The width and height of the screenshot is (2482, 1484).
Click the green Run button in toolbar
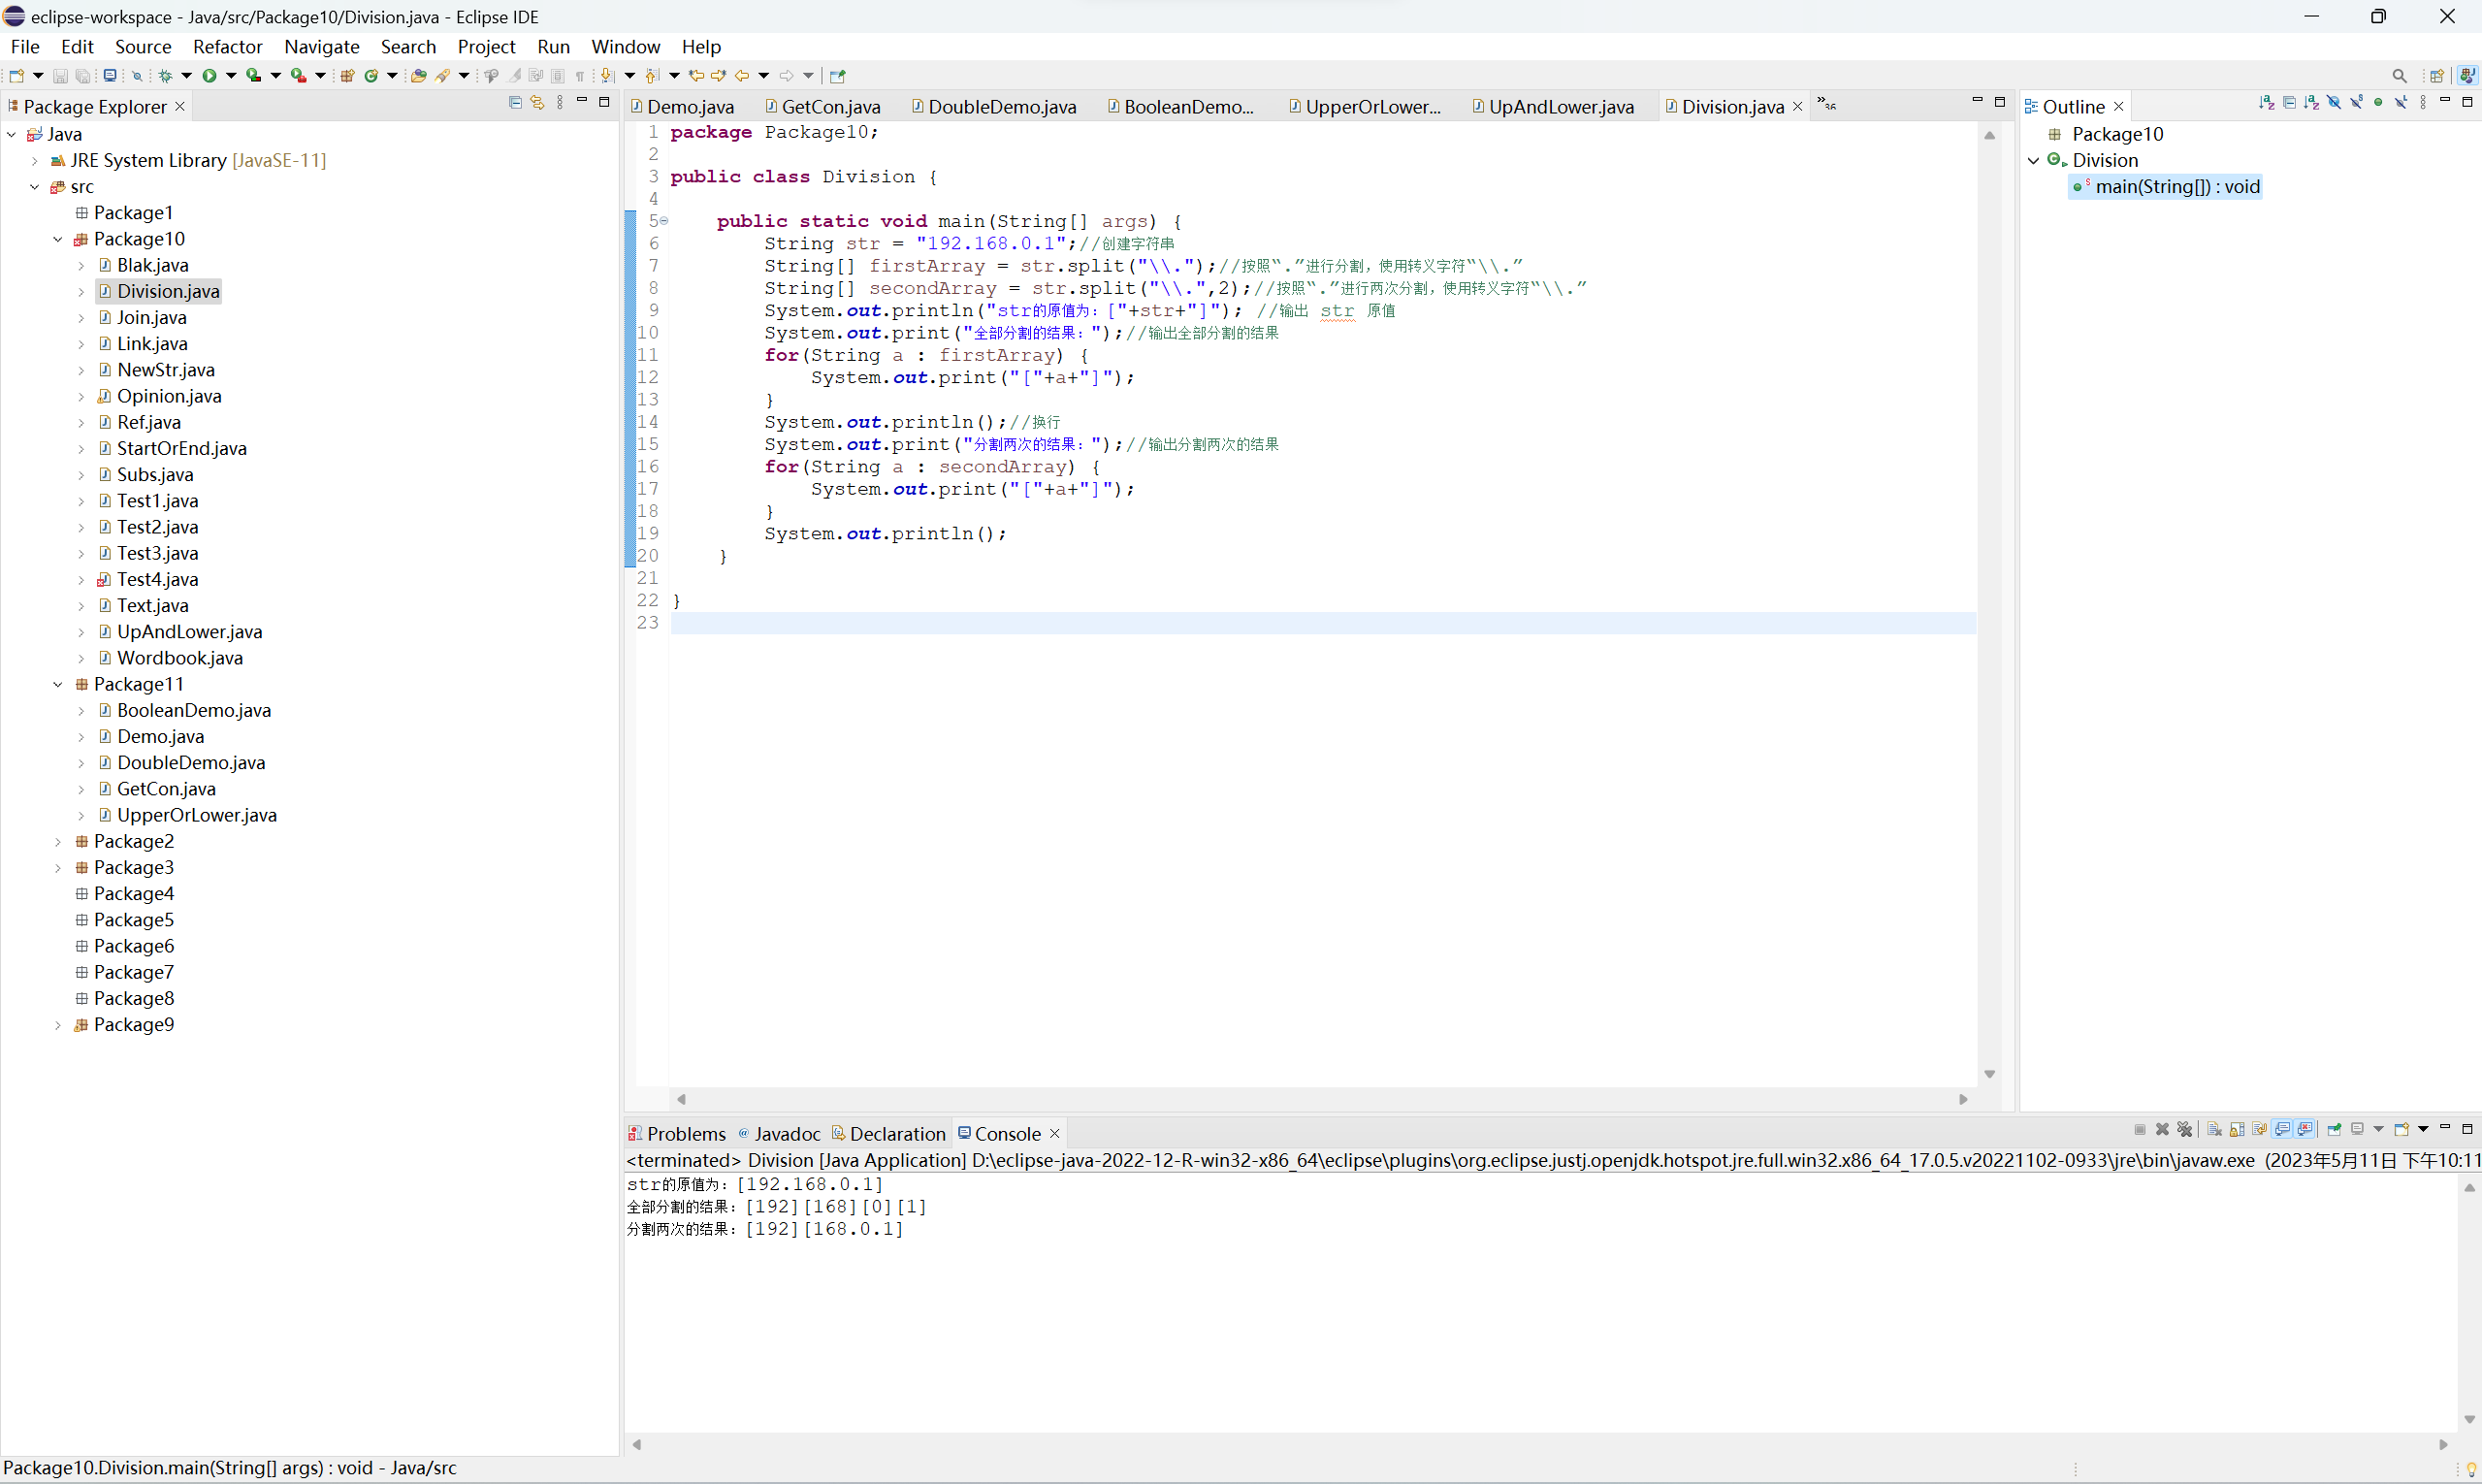pos(209,76)
